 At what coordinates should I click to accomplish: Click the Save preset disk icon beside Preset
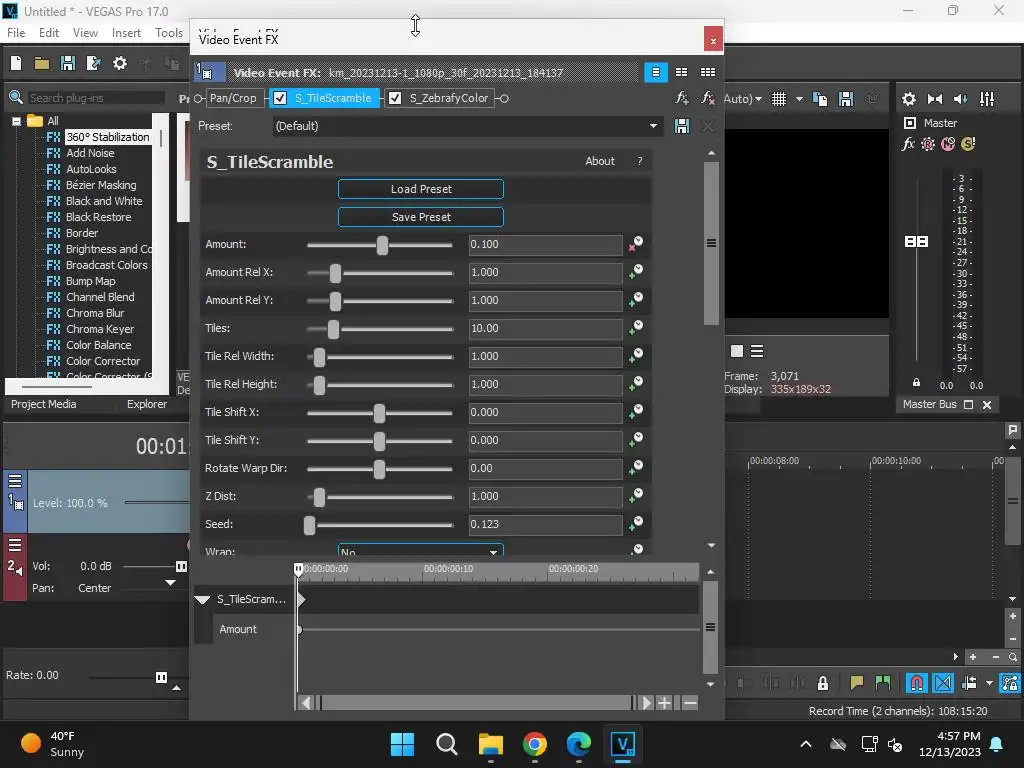pyautogui.click(x=682, y=126)
